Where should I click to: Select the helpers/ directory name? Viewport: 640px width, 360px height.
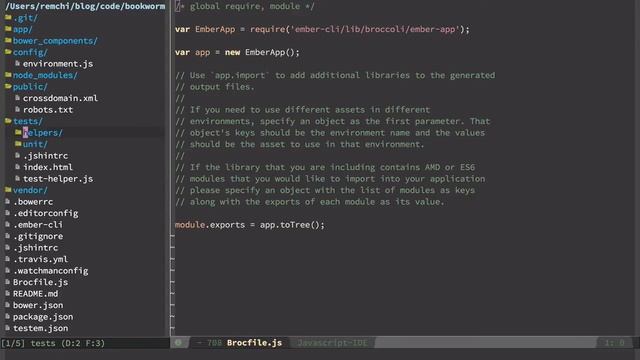pyautogui.click(x=42, y=133)
